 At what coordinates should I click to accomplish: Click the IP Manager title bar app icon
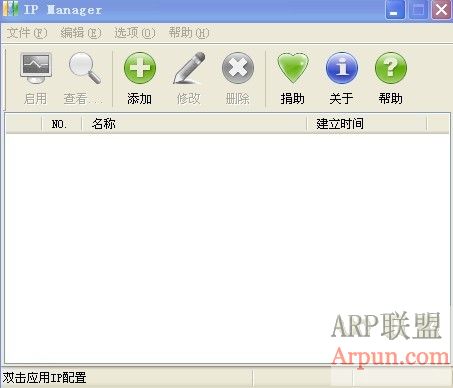tap(11, 9)
